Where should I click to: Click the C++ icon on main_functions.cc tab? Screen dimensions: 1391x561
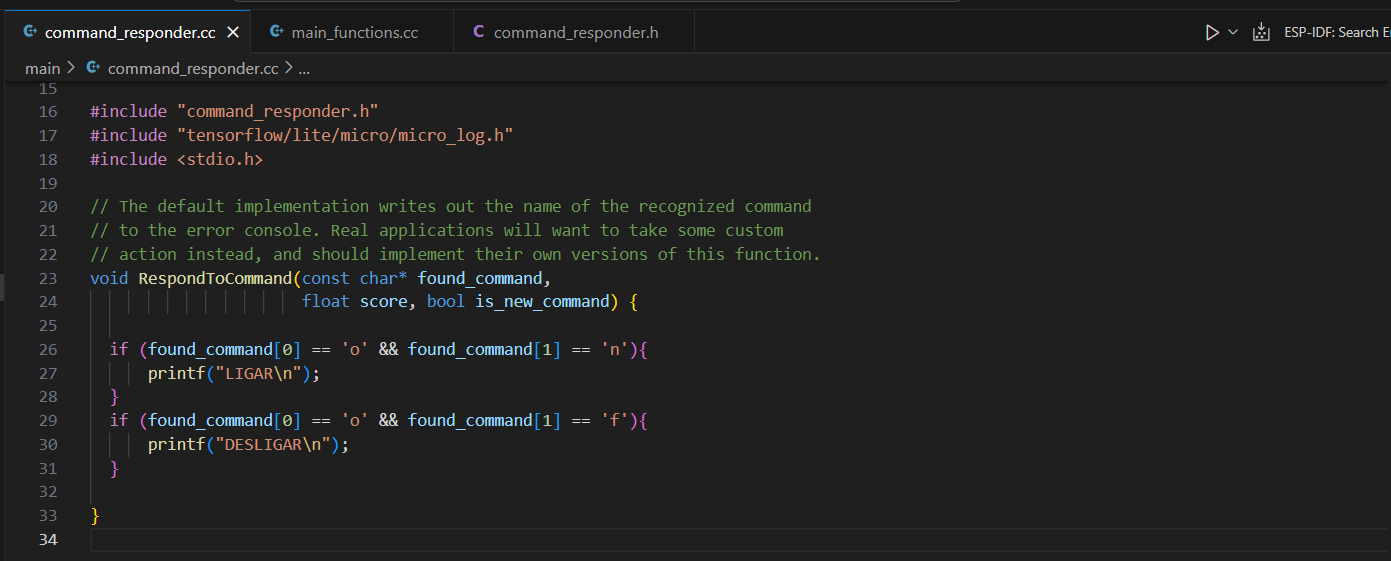pos(276,33)
